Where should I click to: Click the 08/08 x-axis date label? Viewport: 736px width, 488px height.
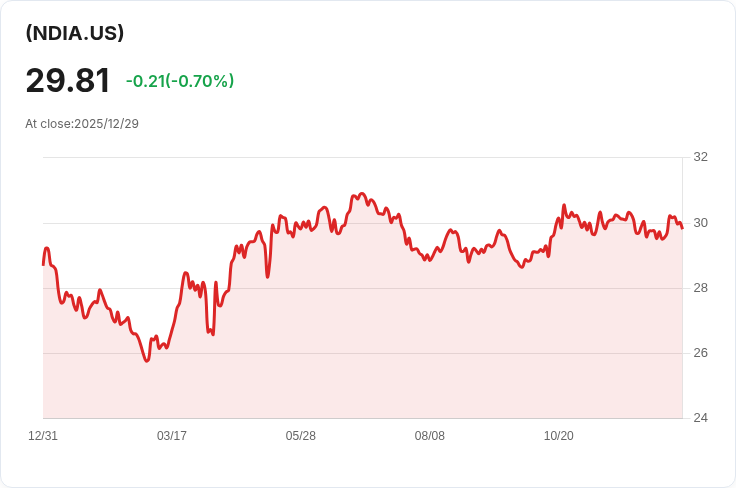click(x=430, y=436)
